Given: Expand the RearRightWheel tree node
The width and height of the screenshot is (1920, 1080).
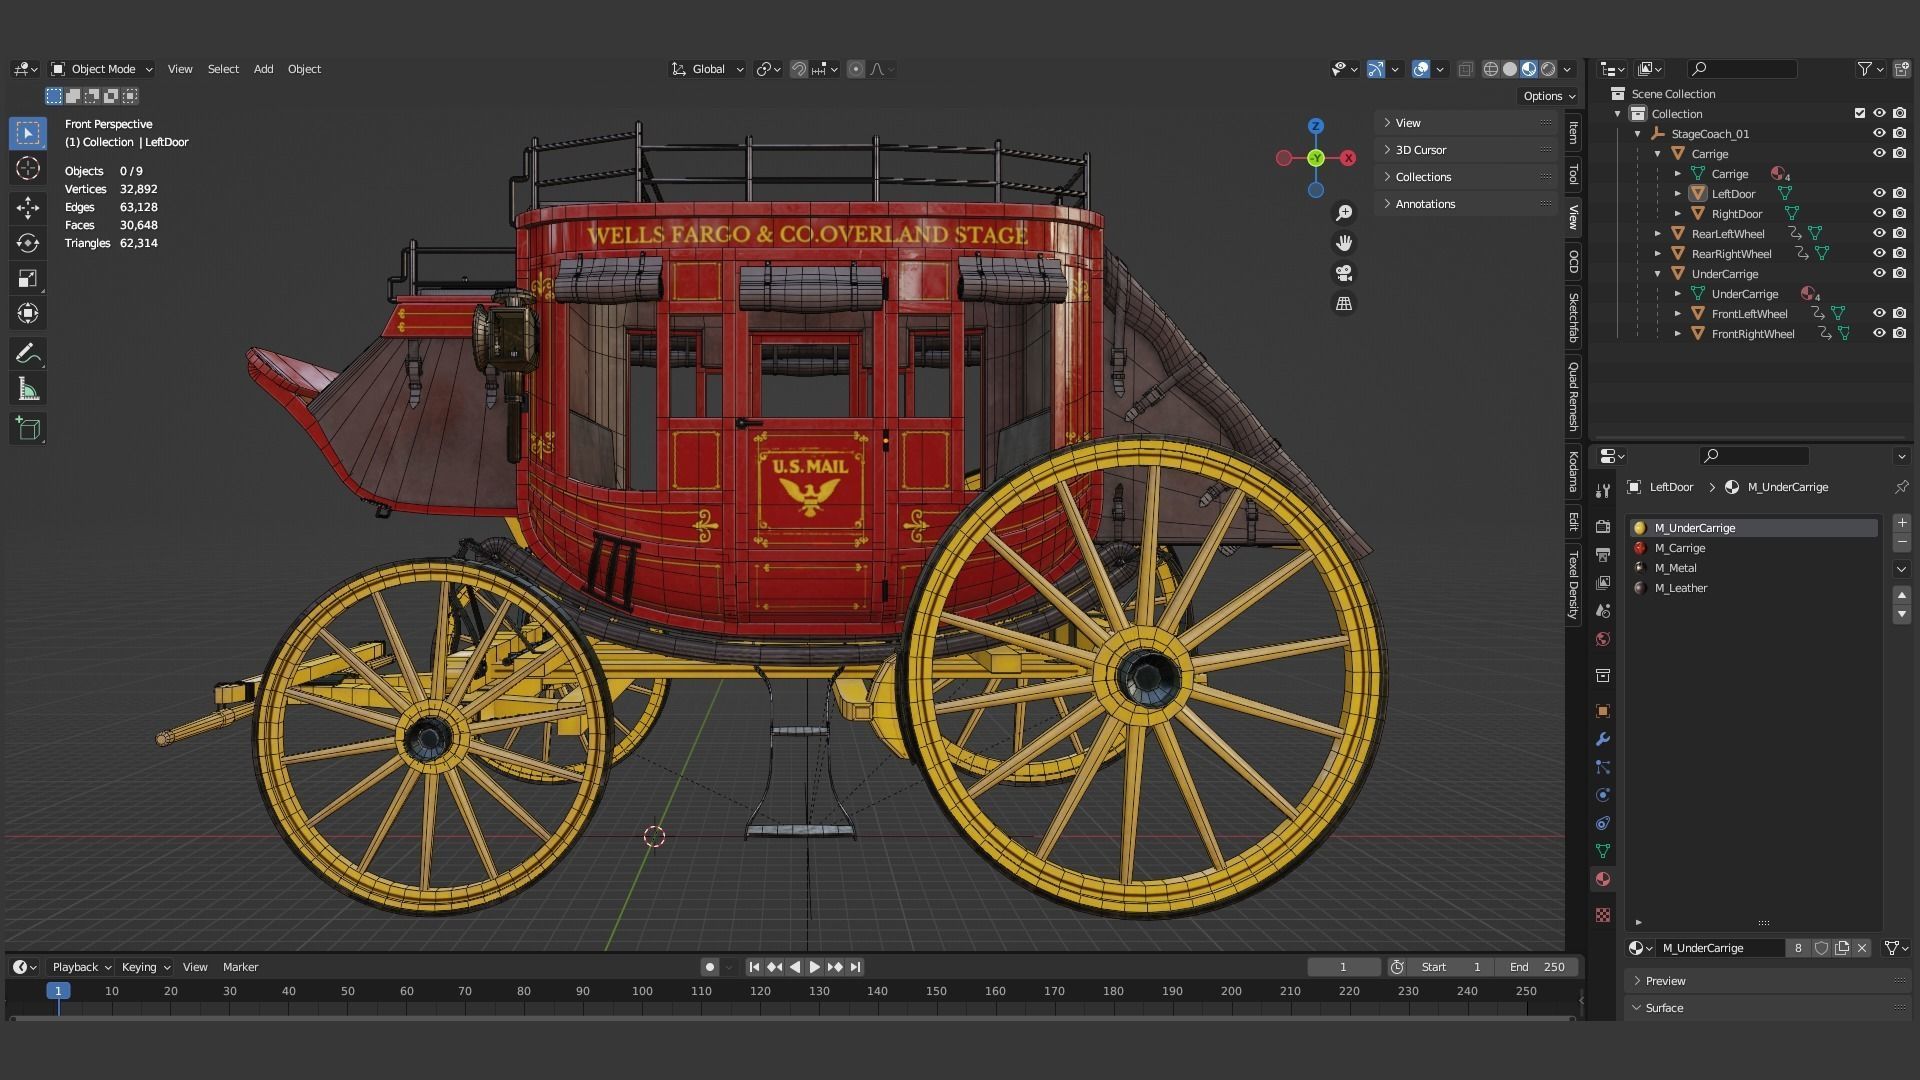Looking at the screenshot, I should pos(1658,254).
